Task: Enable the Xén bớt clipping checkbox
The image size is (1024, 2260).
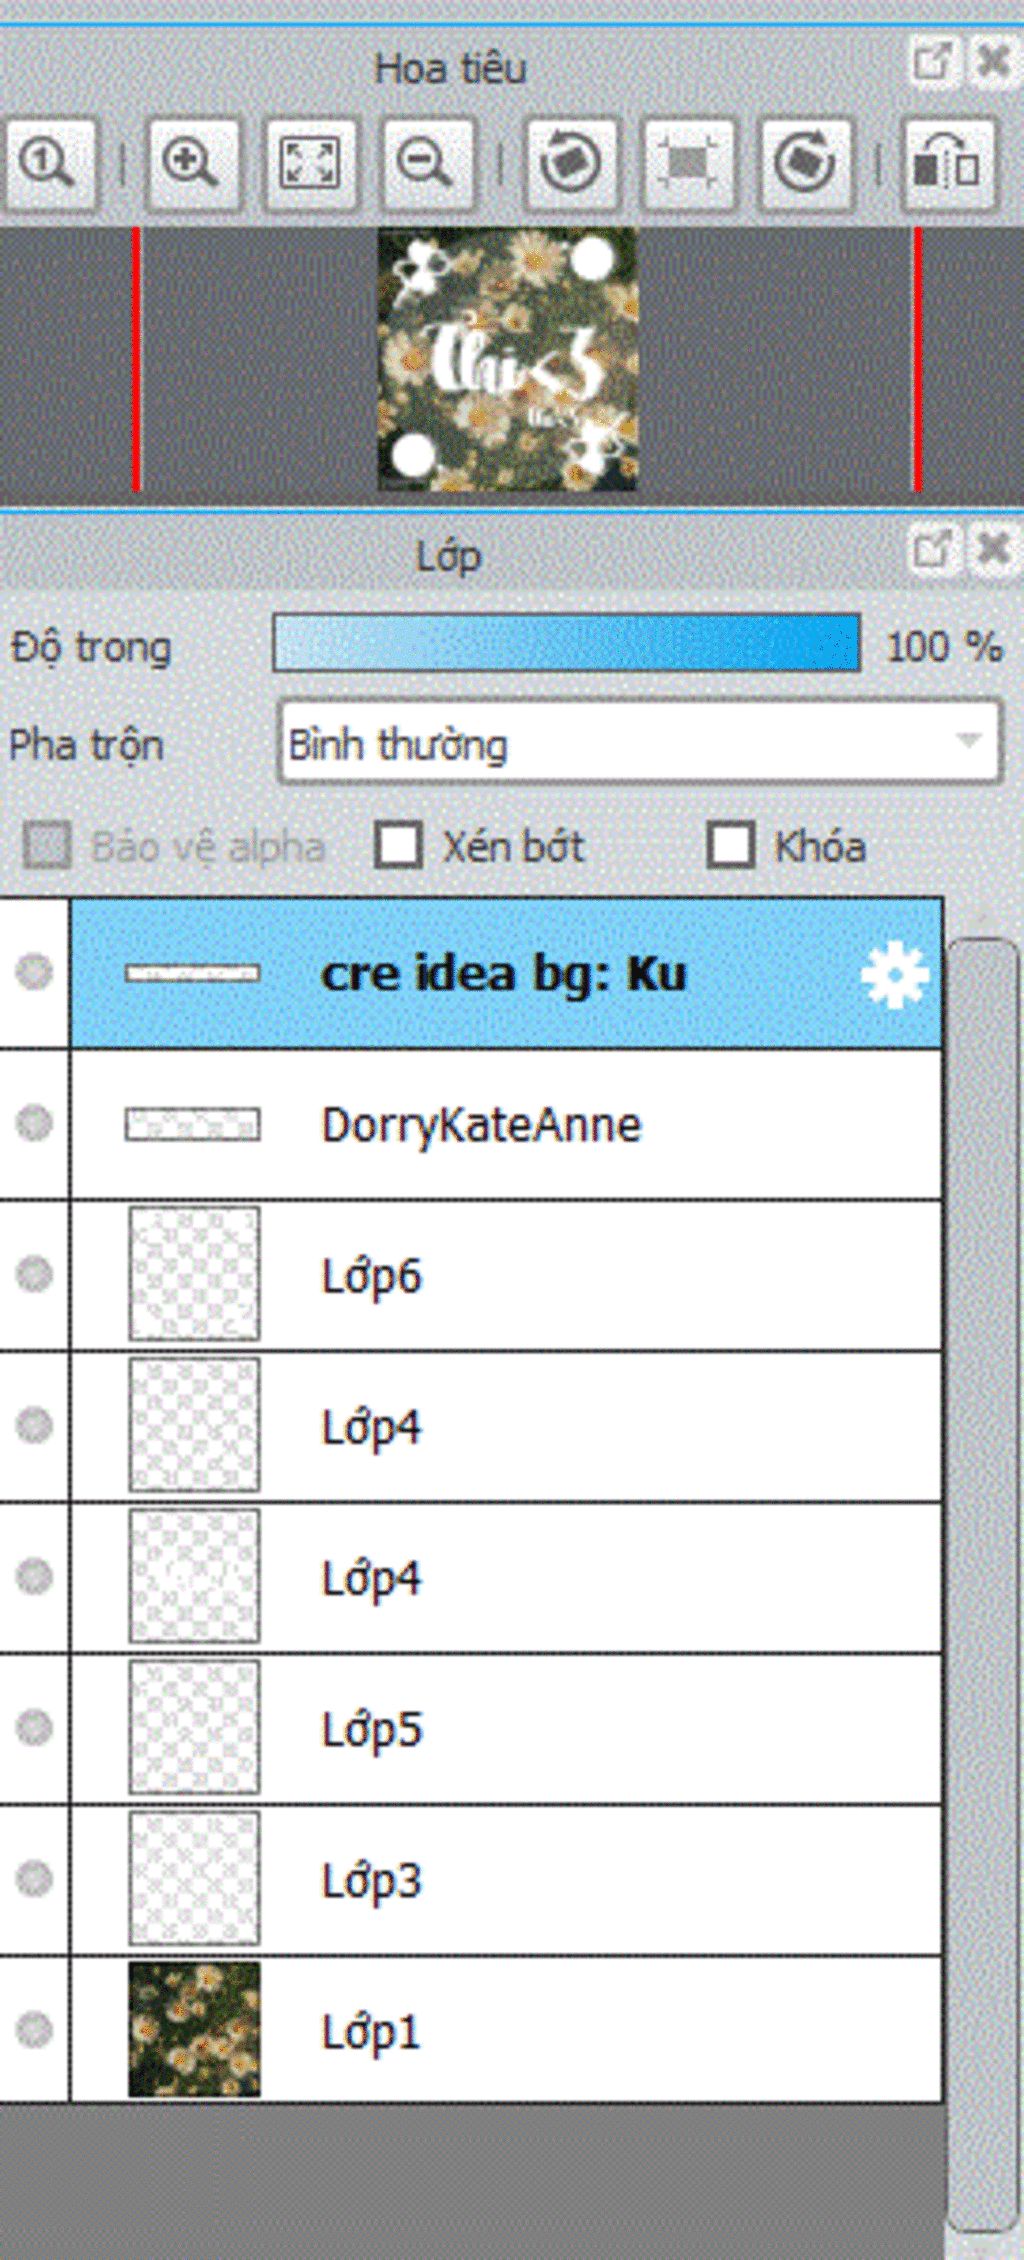Action: point(399,845)
